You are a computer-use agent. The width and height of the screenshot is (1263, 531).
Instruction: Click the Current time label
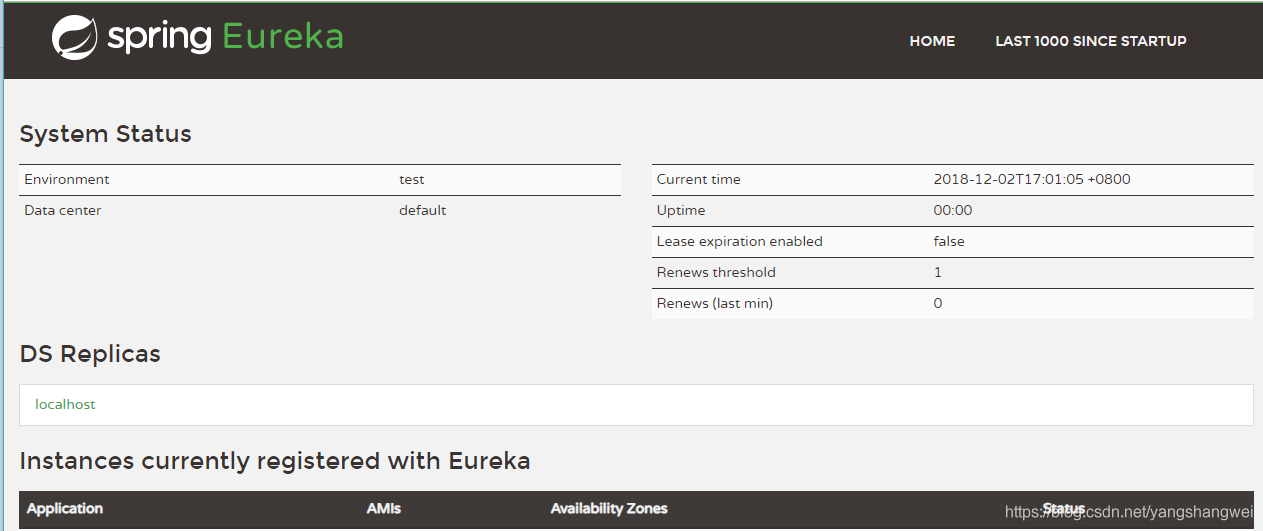(x=699, y=180)
